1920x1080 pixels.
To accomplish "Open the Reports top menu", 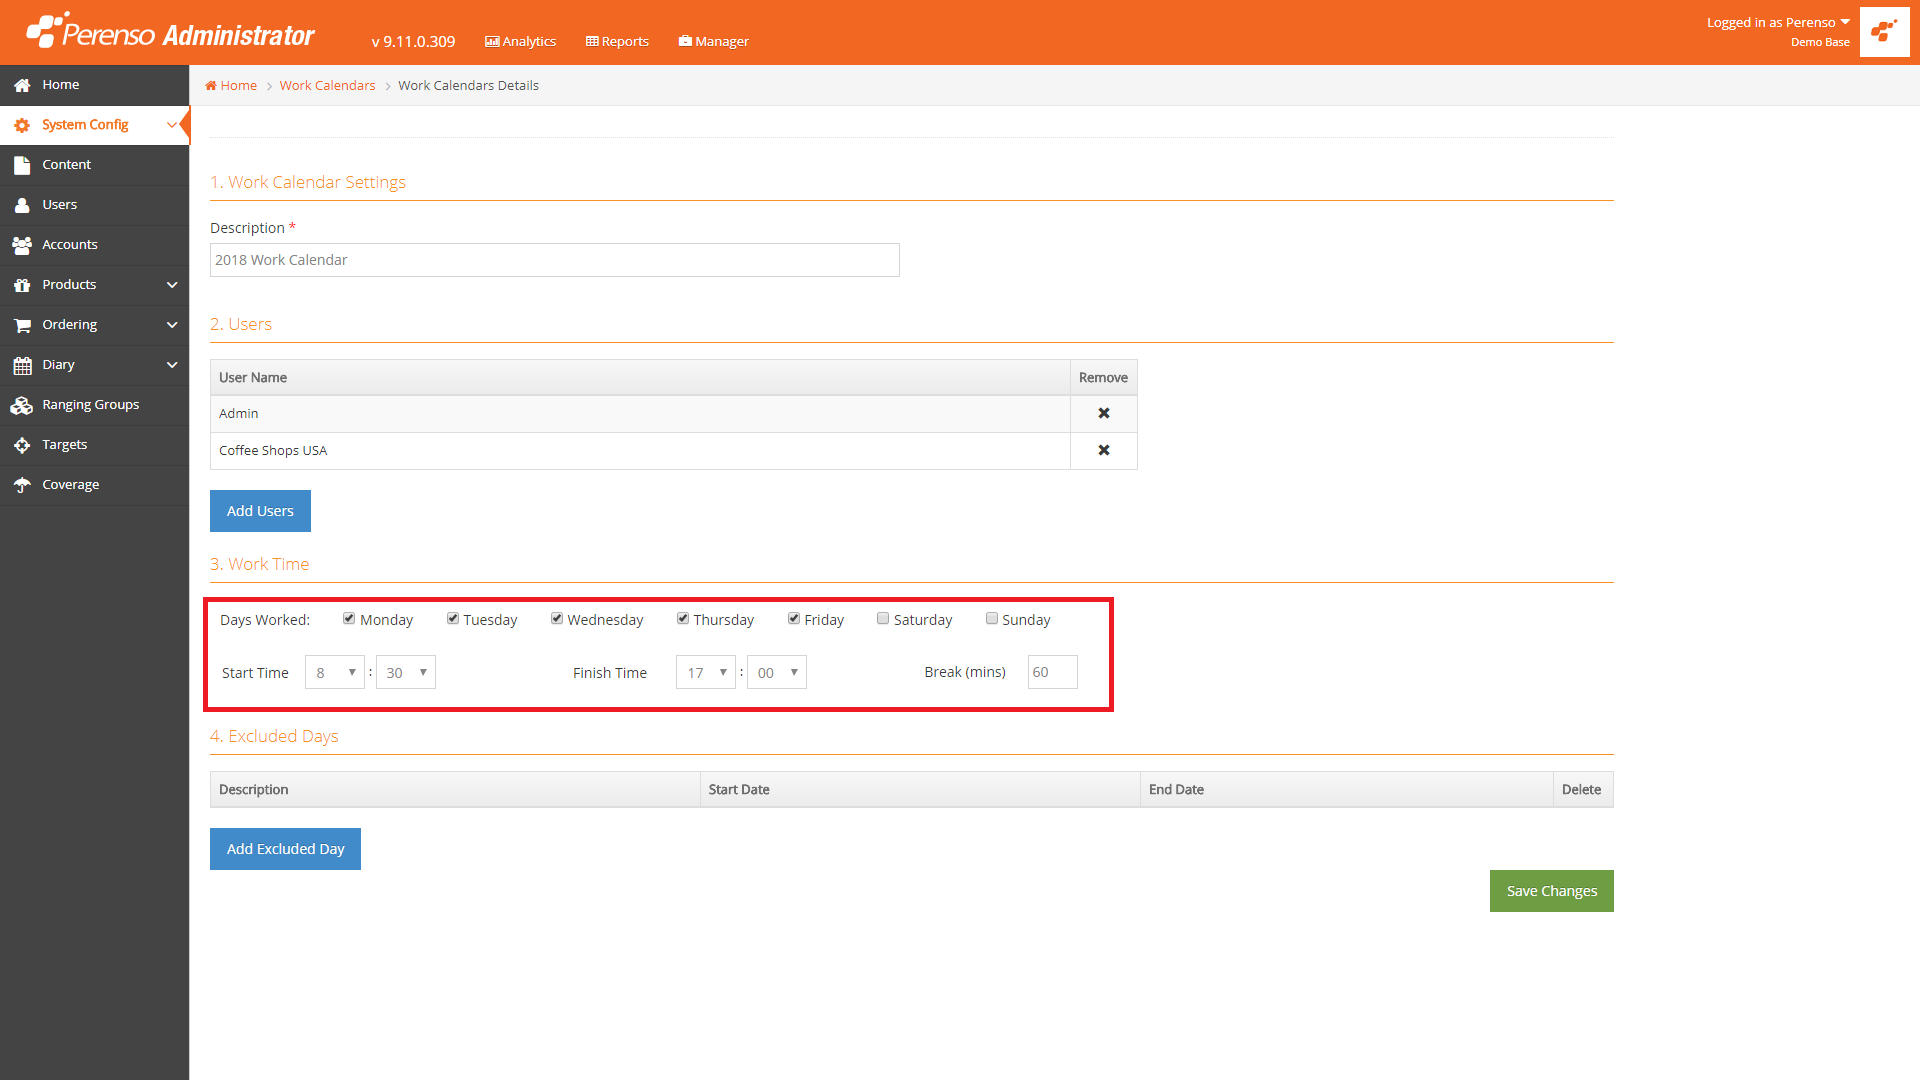I will [x=618, y=41].
